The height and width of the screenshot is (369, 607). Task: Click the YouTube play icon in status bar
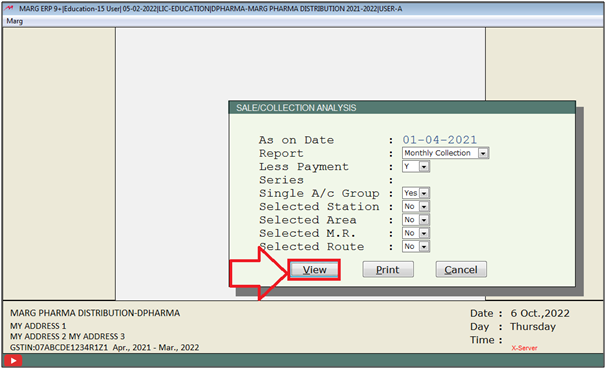tap(13, 360)
